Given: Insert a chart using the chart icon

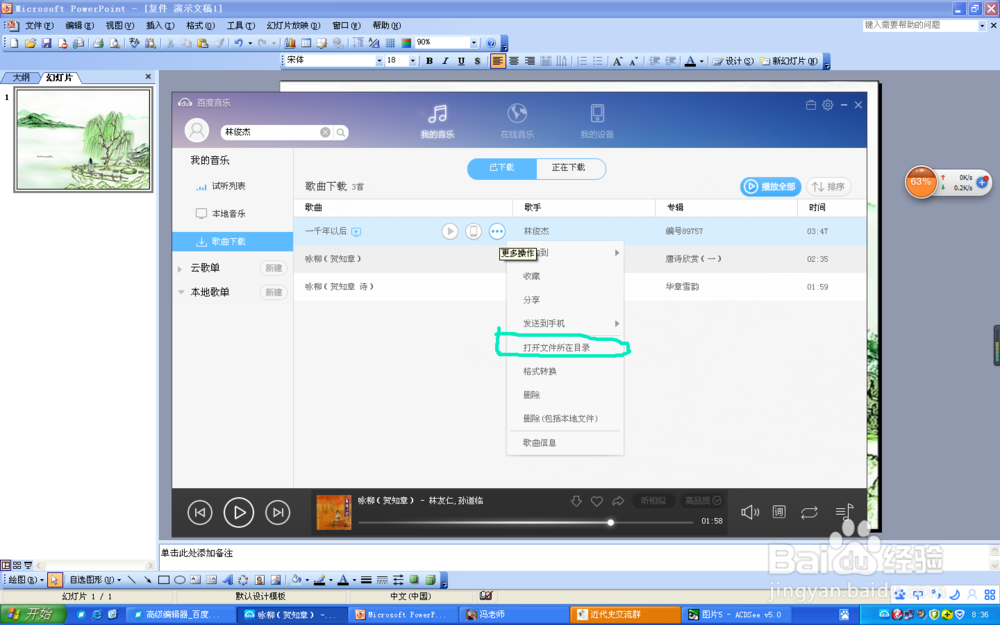Looking at the screenshot, I should [290, 43].
